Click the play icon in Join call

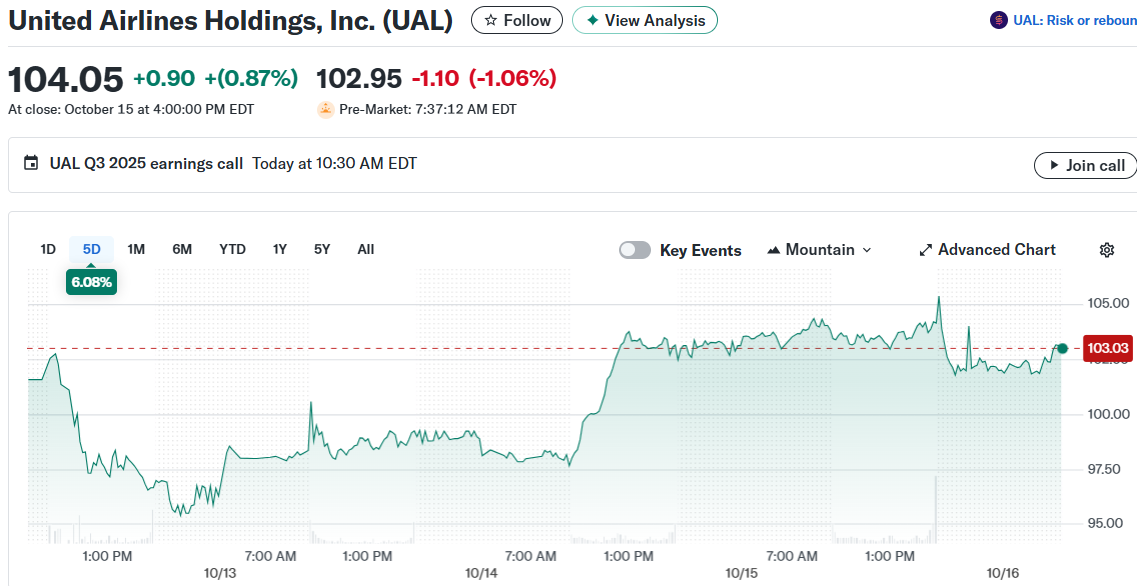[x=1053, y=165]
